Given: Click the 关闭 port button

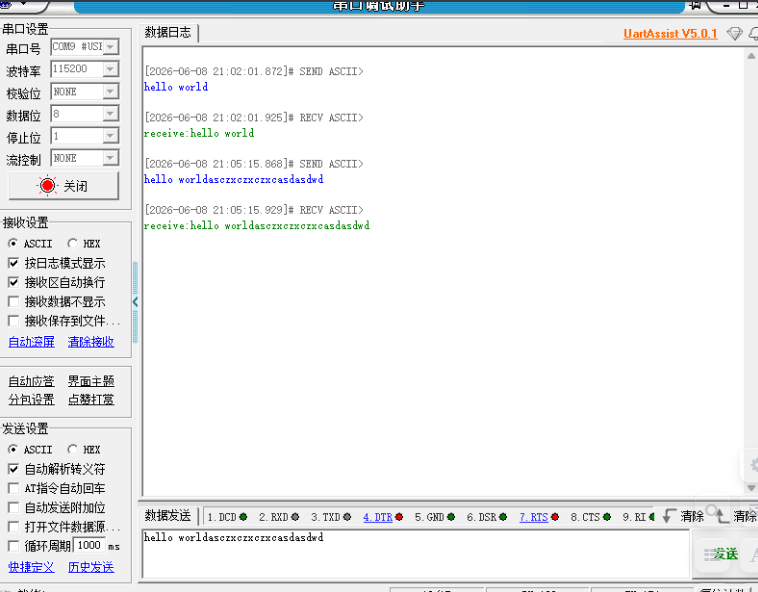Looking at the screenshot, I should [63, 186].
